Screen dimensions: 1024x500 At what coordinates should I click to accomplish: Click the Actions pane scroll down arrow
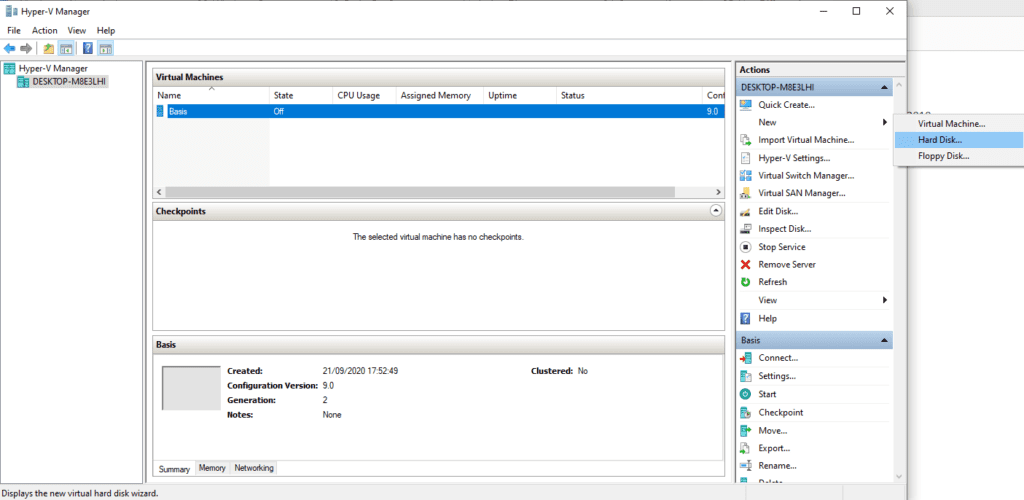tap(899, 477)
